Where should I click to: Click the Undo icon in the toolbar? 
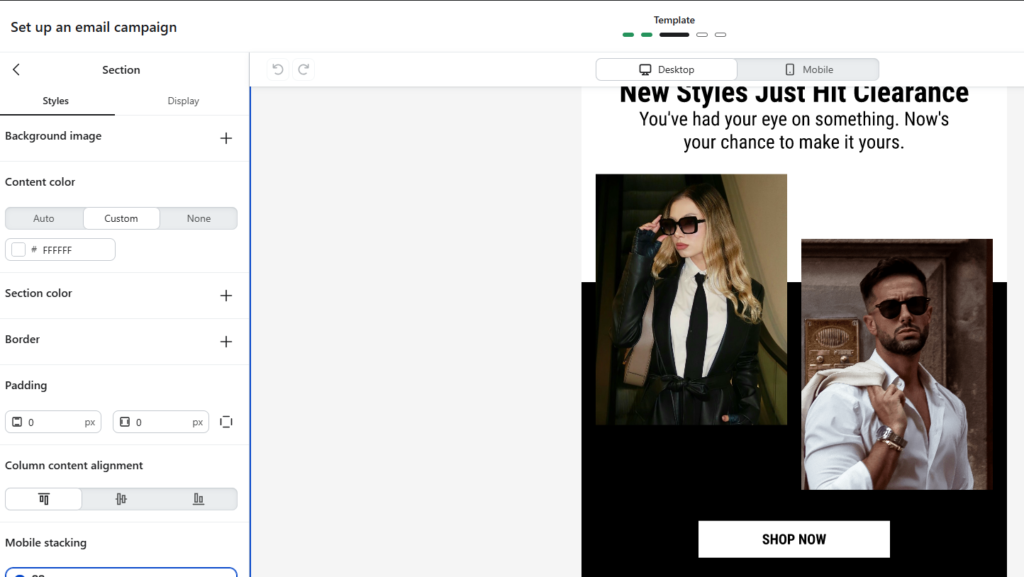point(277,69)
